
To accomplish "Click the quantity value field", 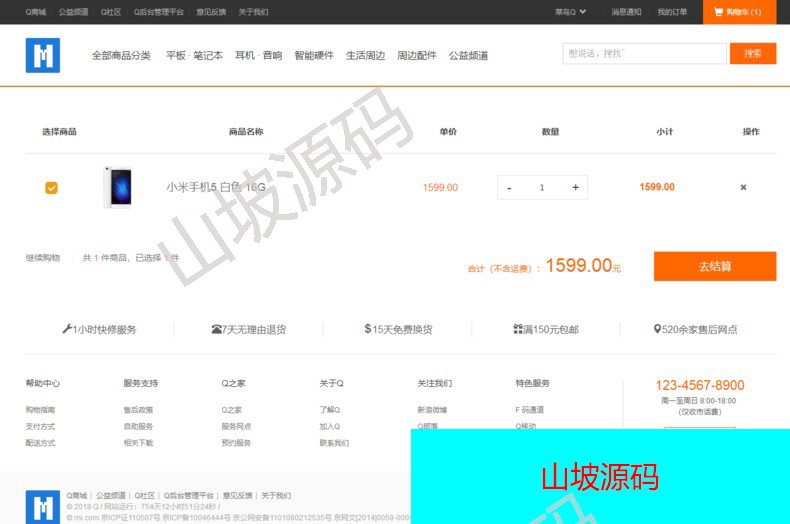I will point(542,187).
